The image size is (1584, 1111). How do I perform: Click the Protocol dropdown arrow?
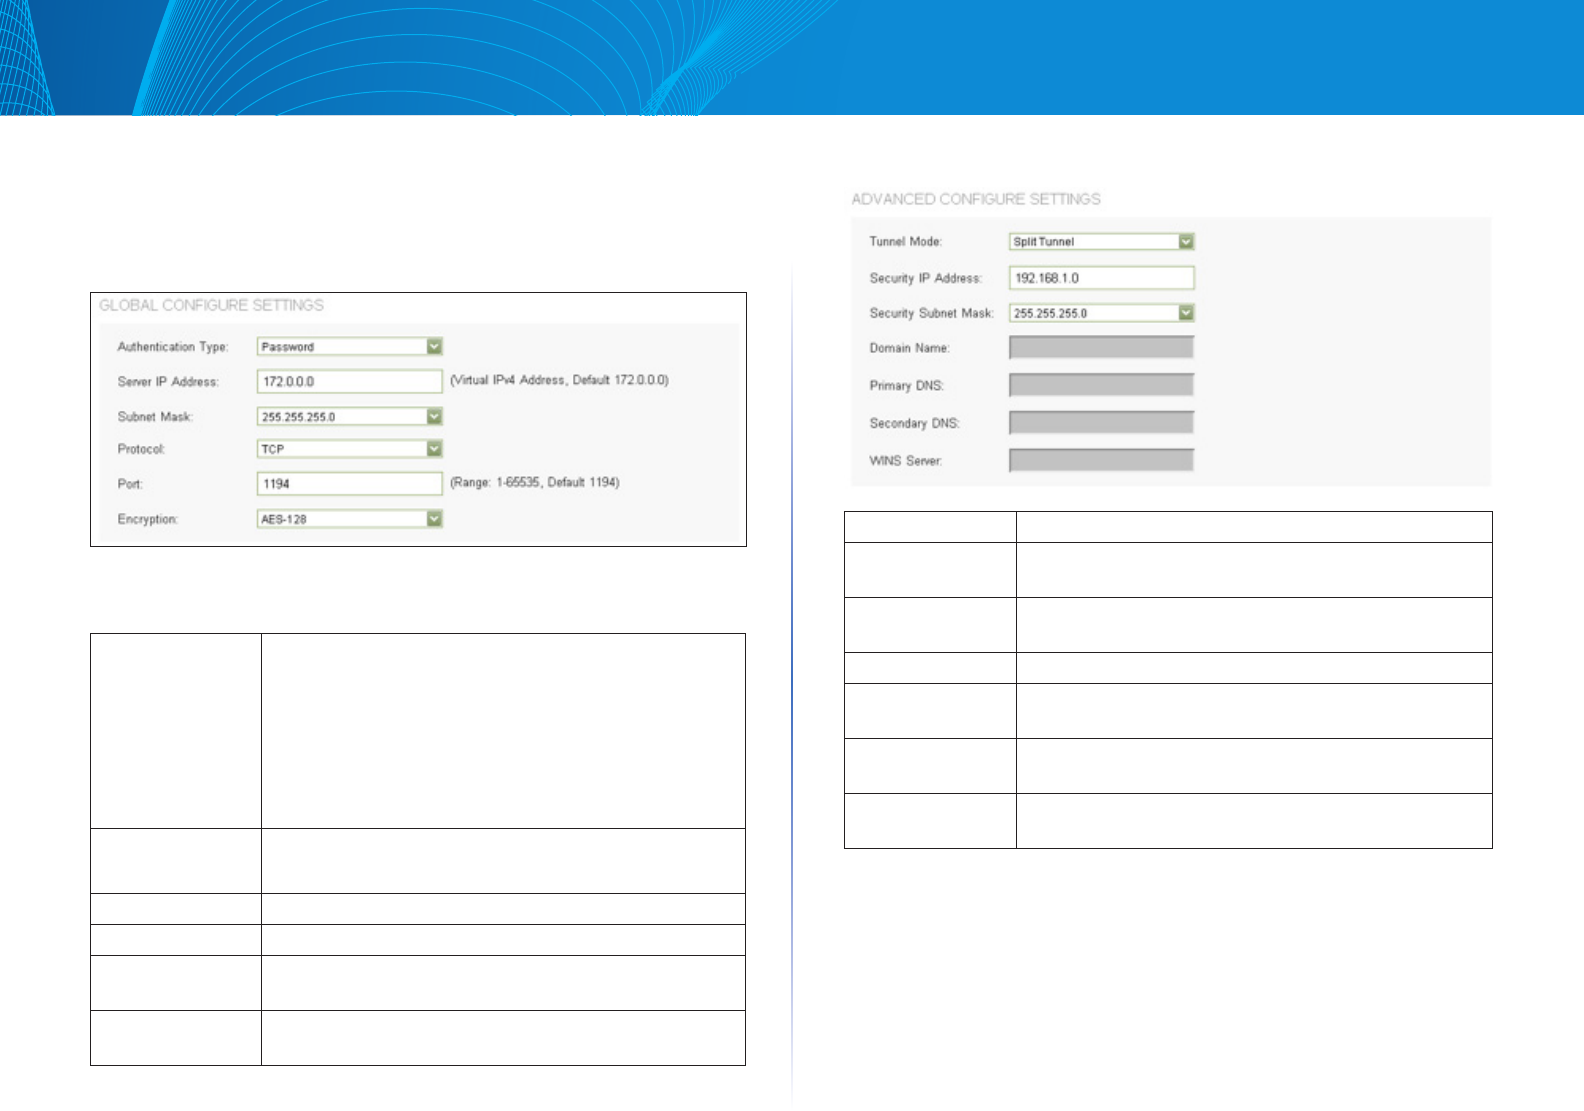[x=434, y=449]
